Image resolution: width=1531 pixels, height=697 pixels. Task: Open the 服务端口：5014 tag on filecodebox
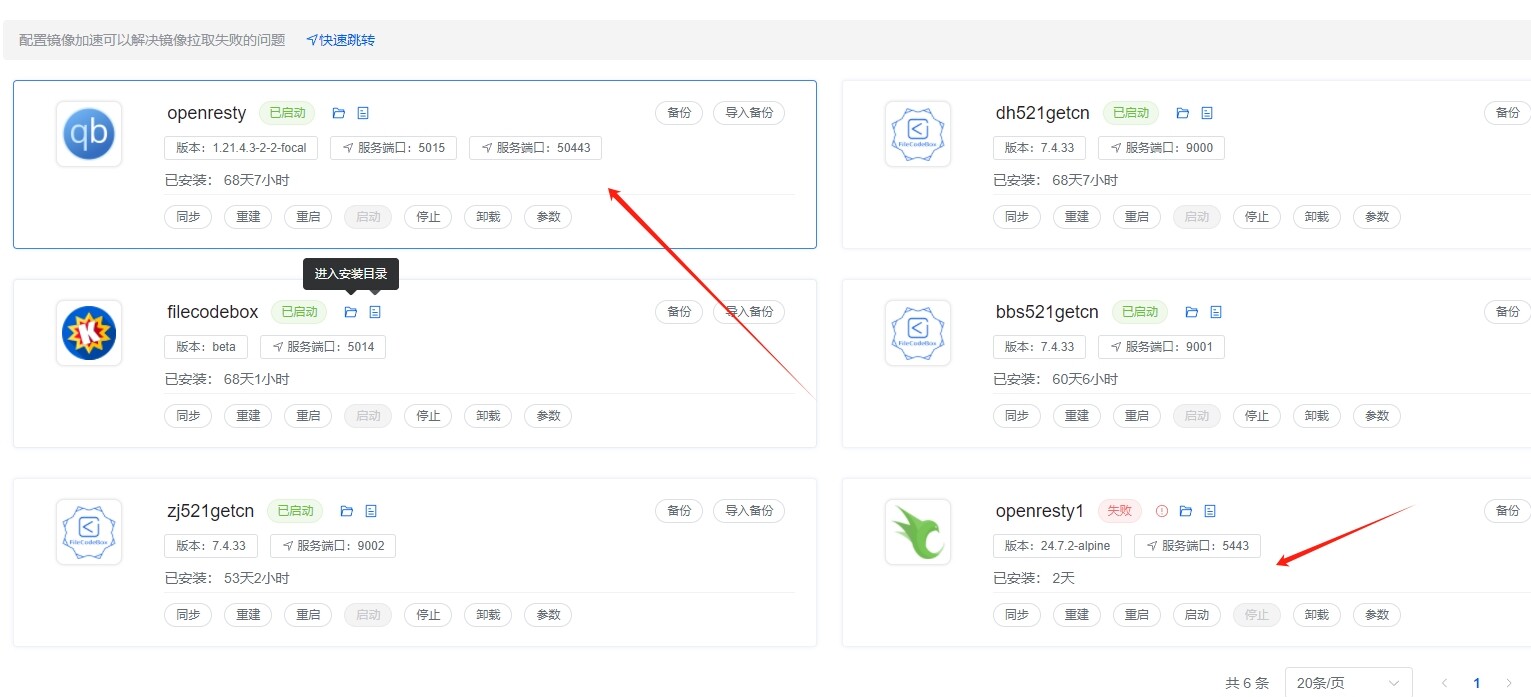(323, 347)
